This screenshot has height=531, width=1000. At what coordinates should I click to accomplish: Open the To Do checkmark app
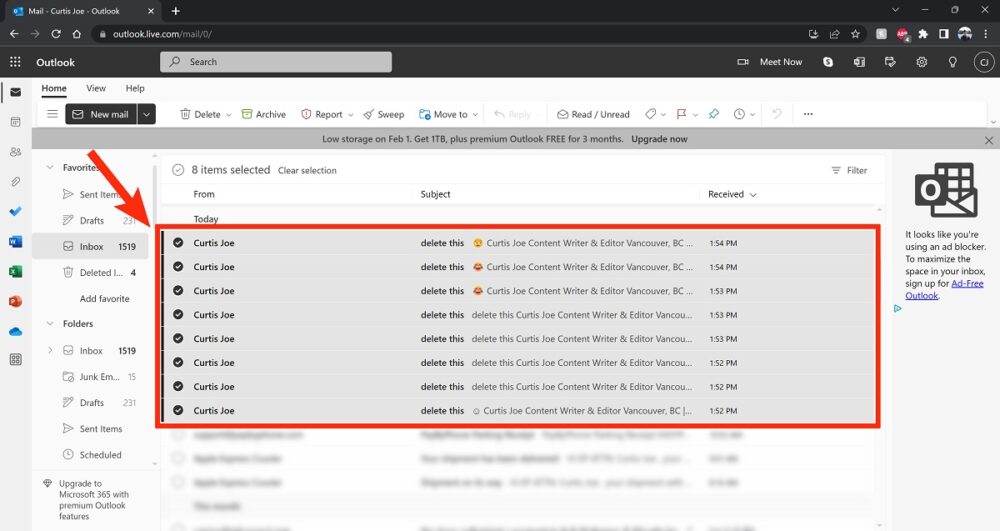point(15,211)
